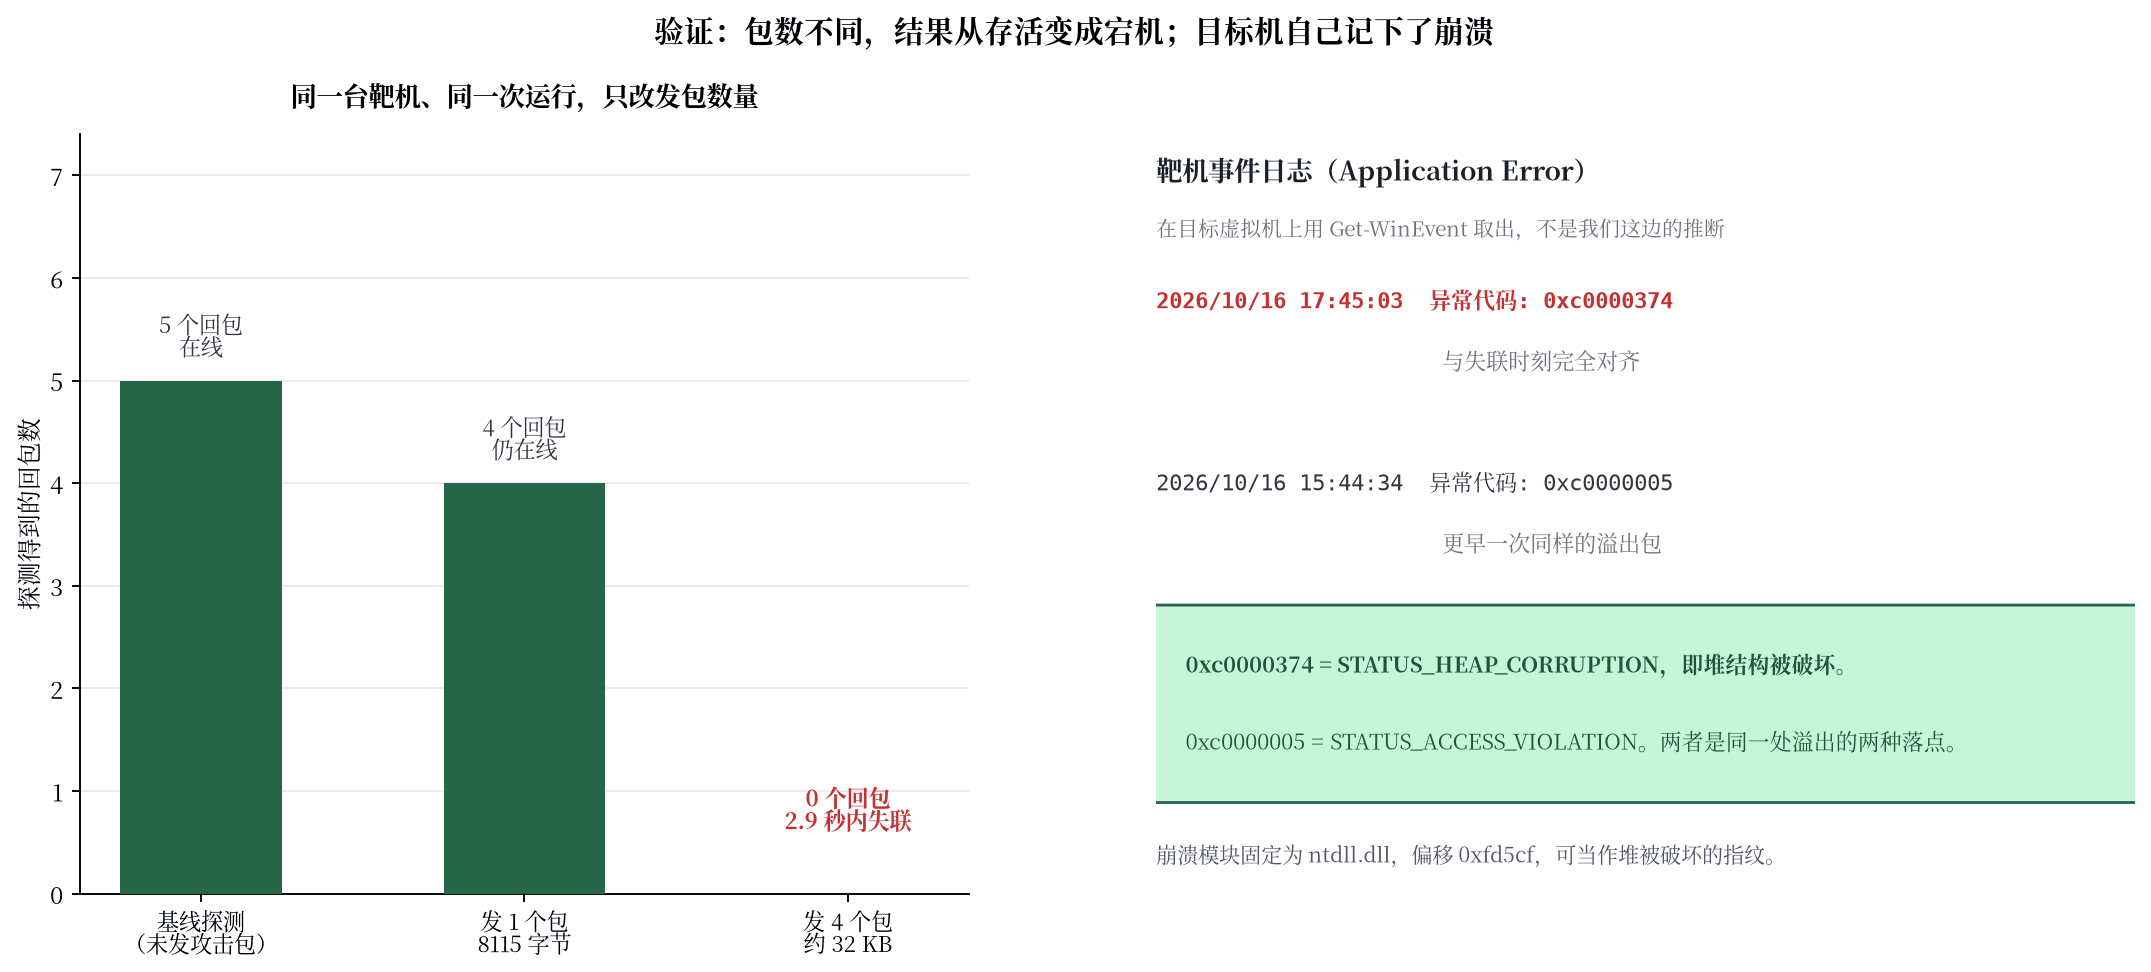Screen dimensions: 2151x972
Task: Click the green bar for 发 1 个包
Action: 524,688
